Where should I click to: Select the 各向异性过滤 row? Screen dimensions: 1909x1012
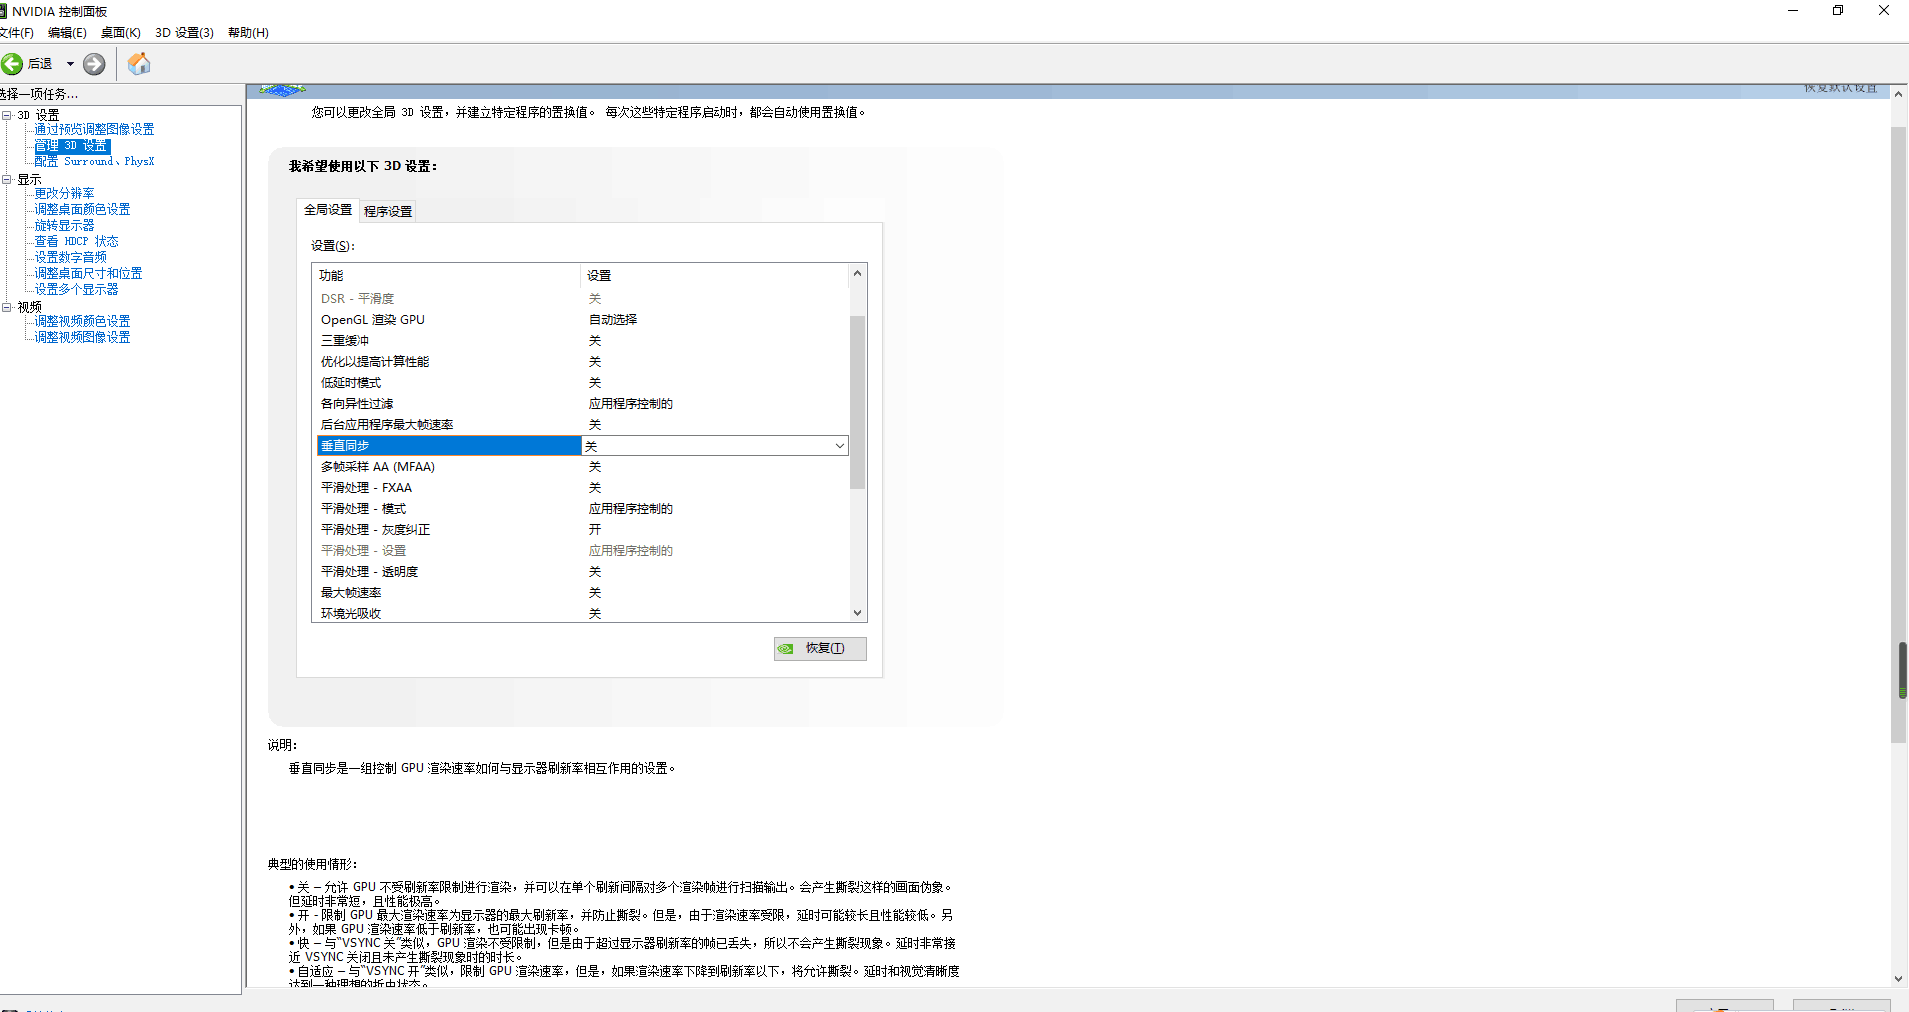582,404
